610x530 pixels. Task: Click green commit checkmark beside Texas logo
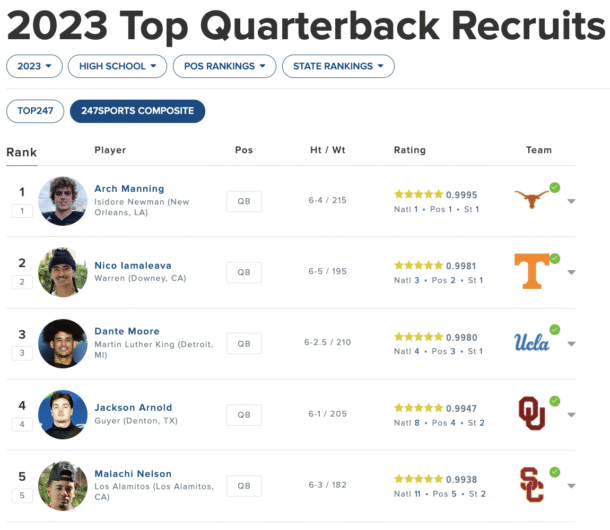[555, 188]
